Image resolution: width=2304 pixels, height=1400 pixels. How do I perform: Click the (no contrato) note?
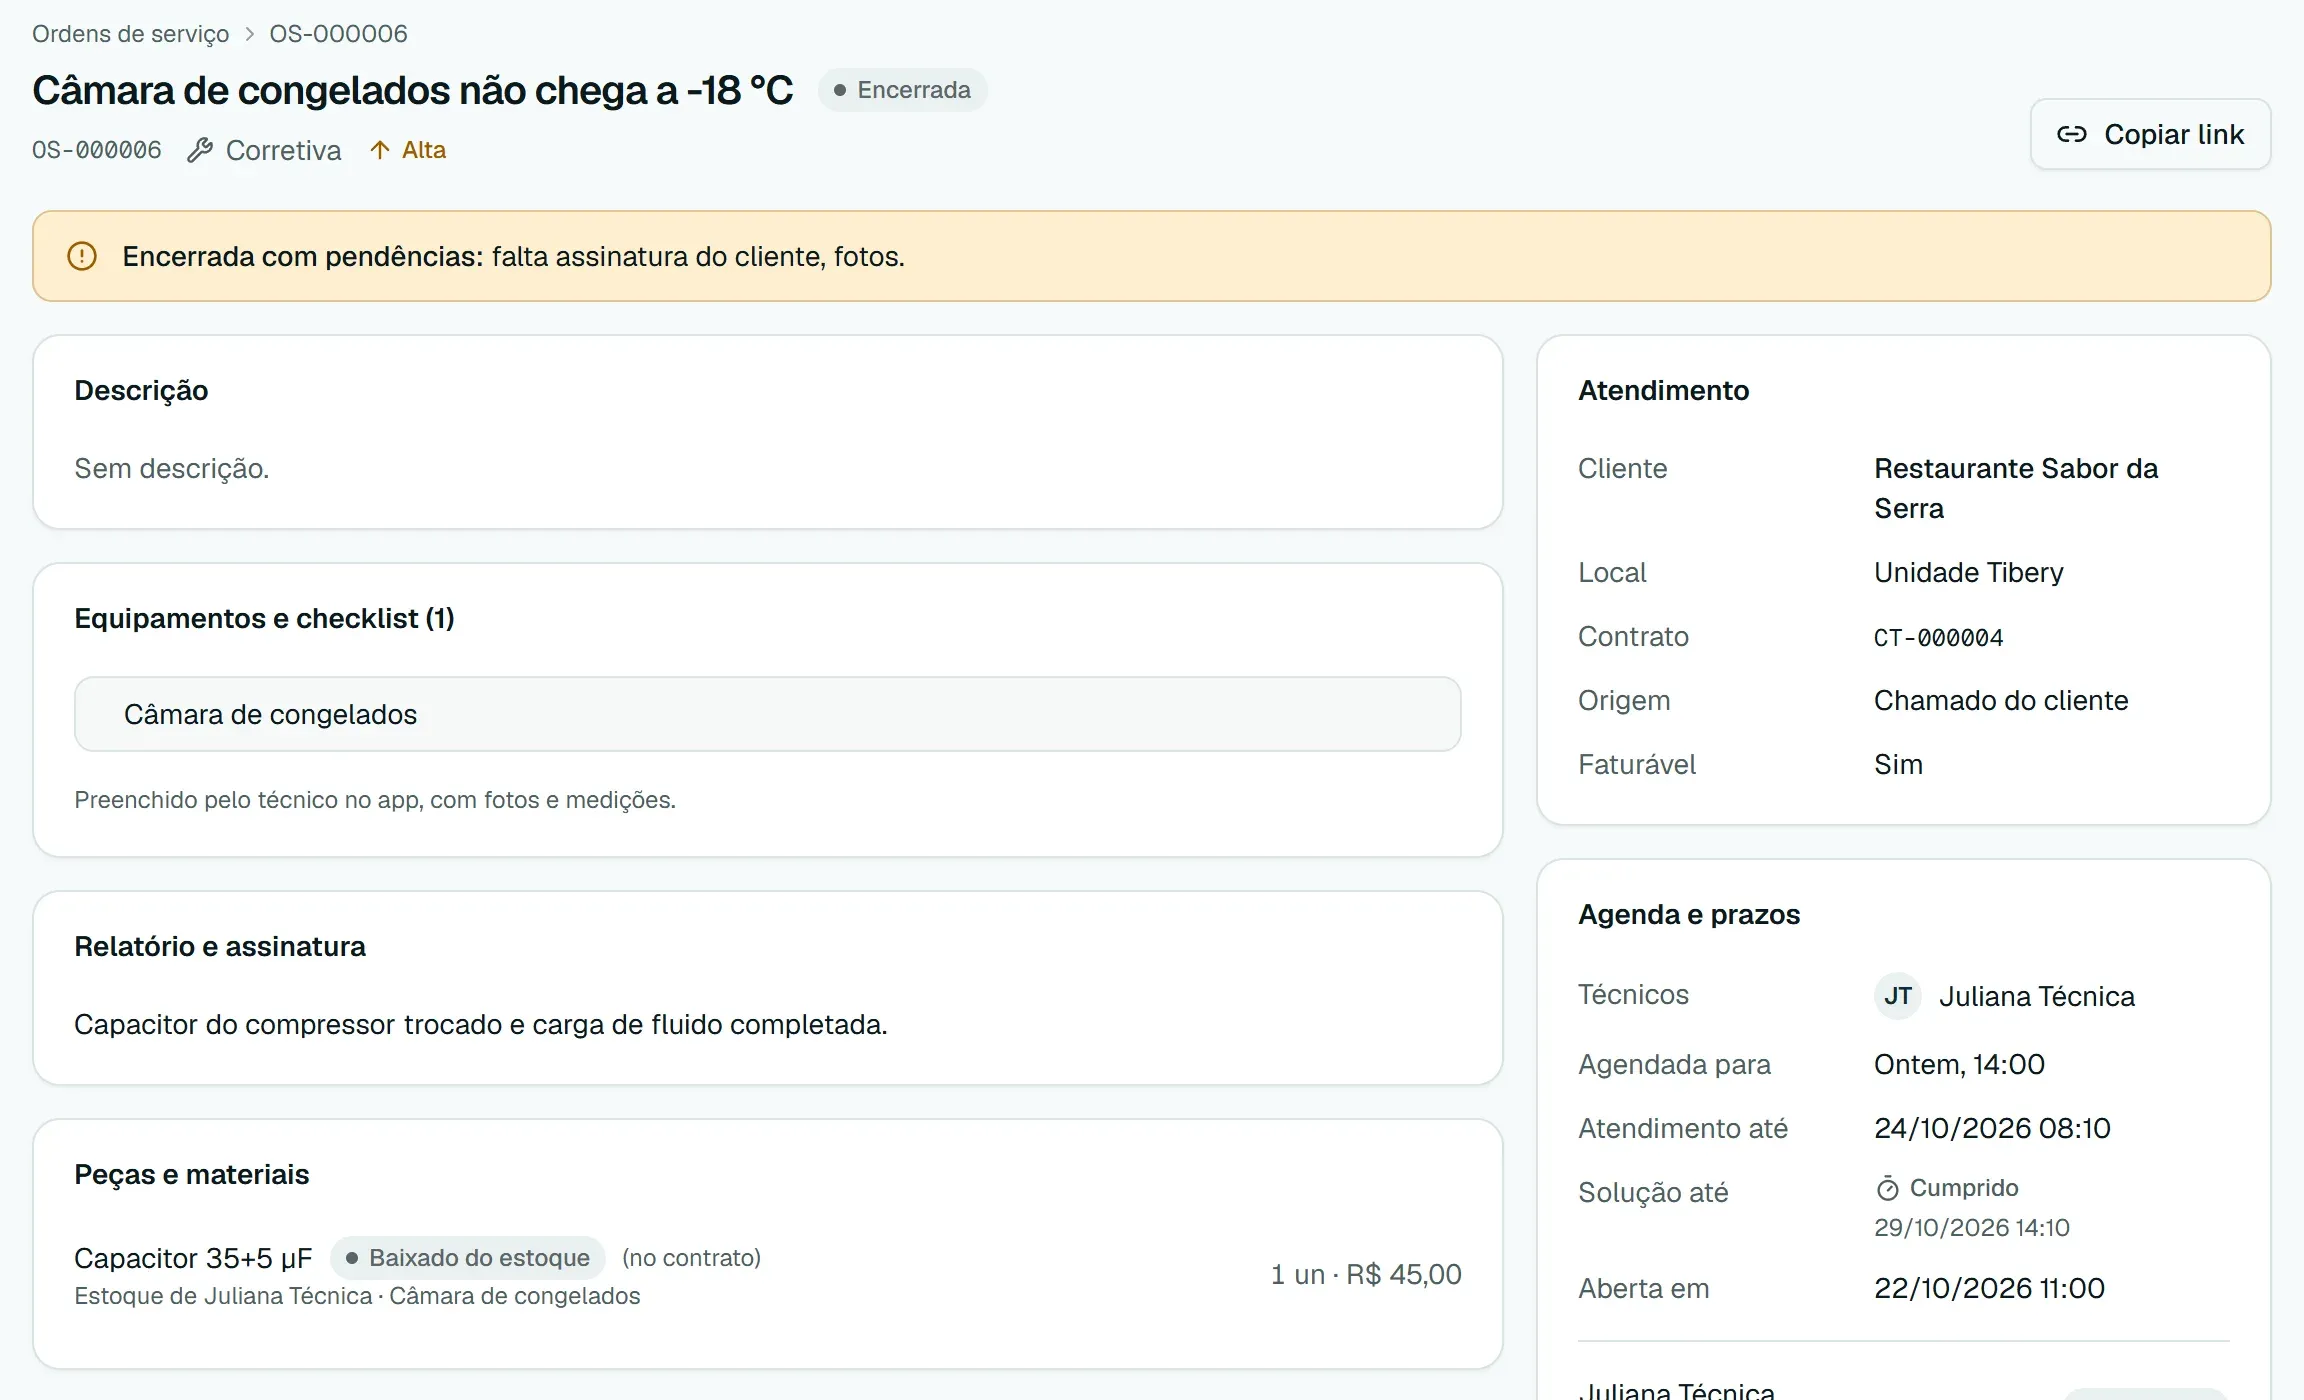pos(691,1258)
